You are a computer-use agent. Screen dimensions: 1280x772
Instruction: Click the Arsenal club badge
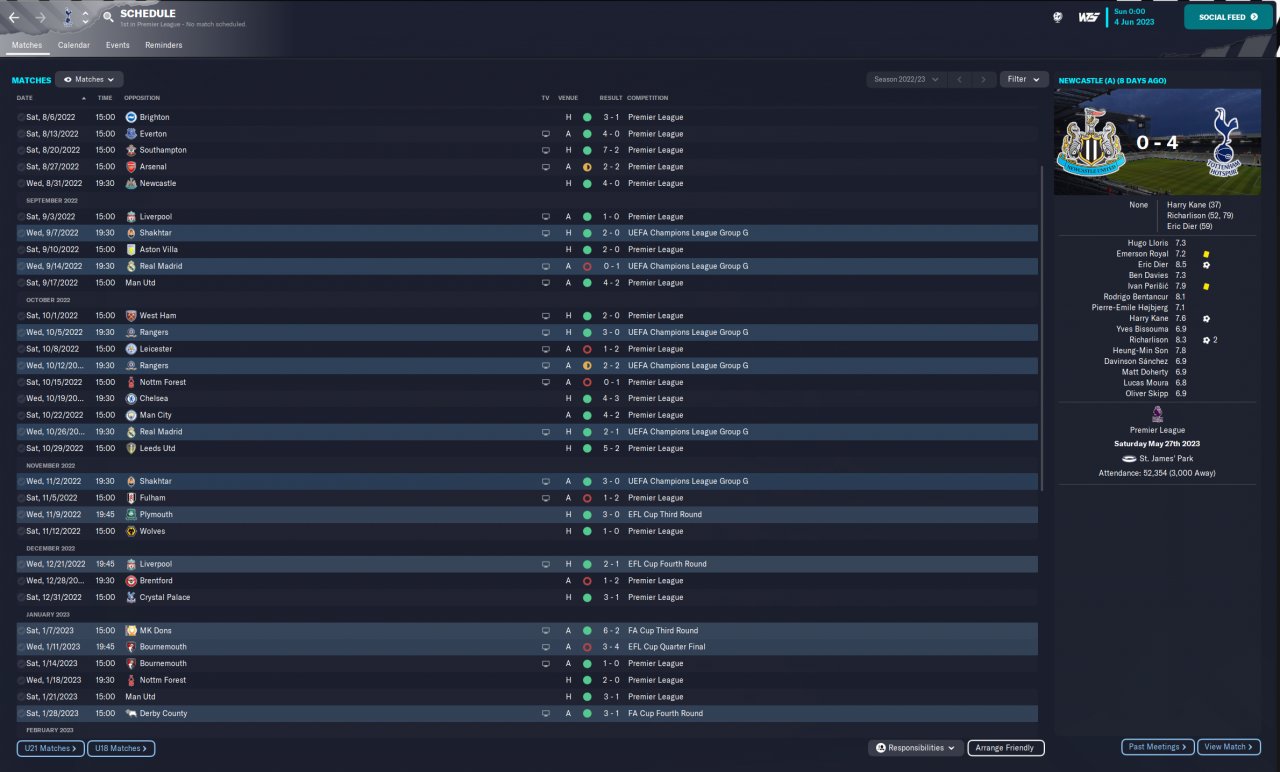pyautogui.click(x=131, y=167)
